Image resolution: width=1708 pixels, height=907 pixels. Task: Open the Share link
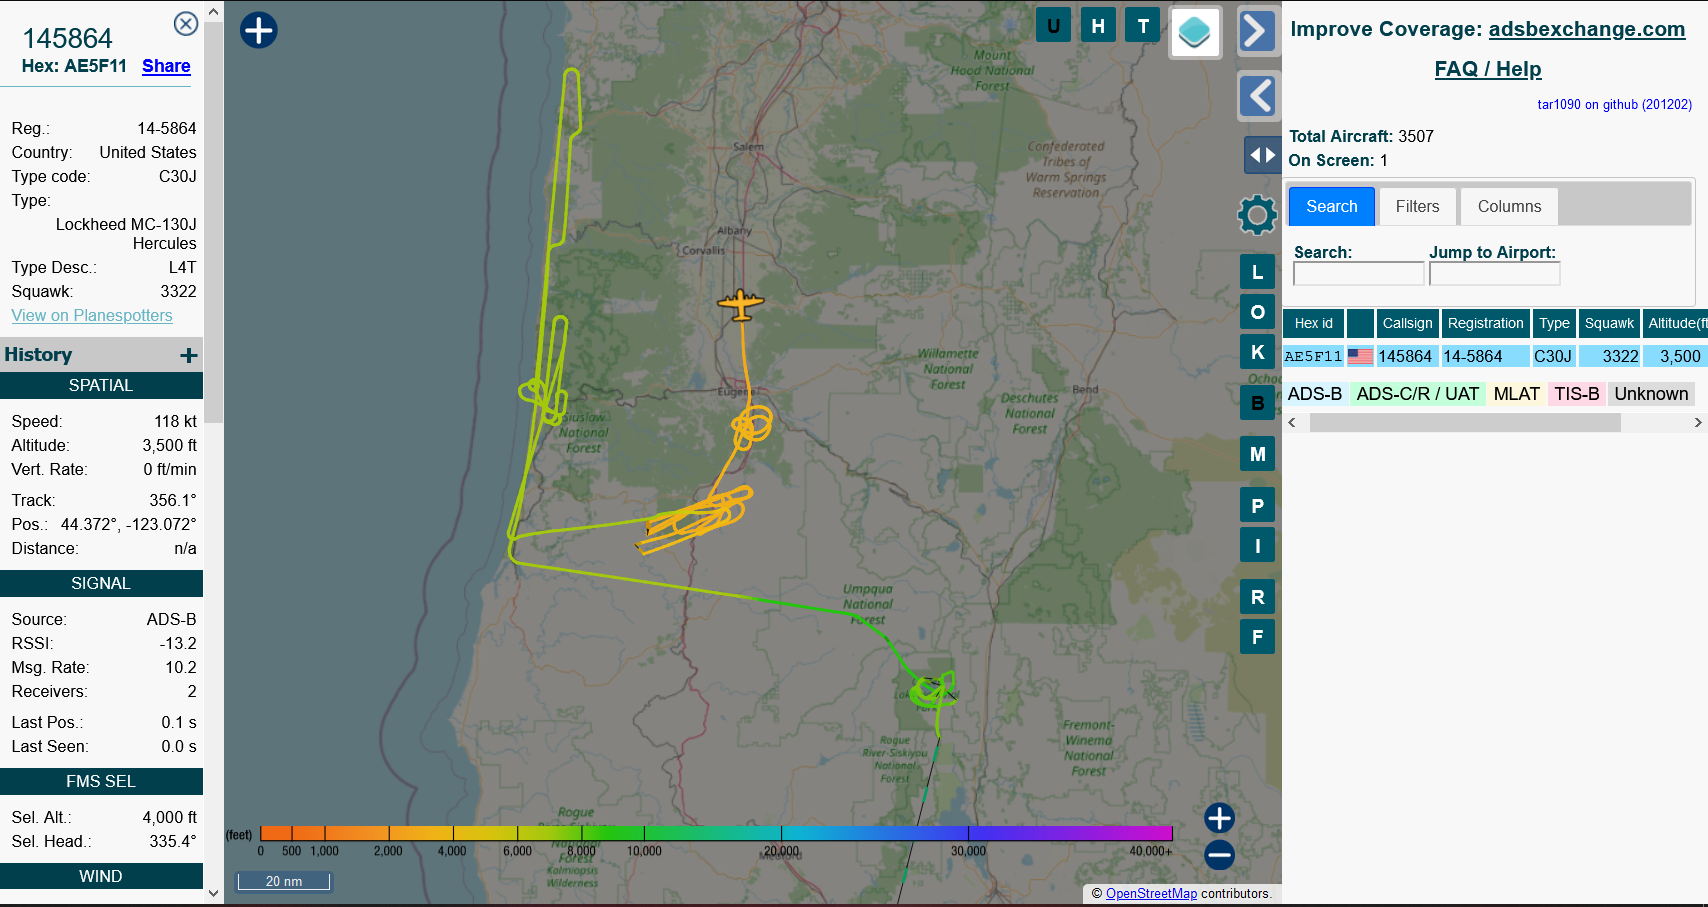(x=166, y=66)
